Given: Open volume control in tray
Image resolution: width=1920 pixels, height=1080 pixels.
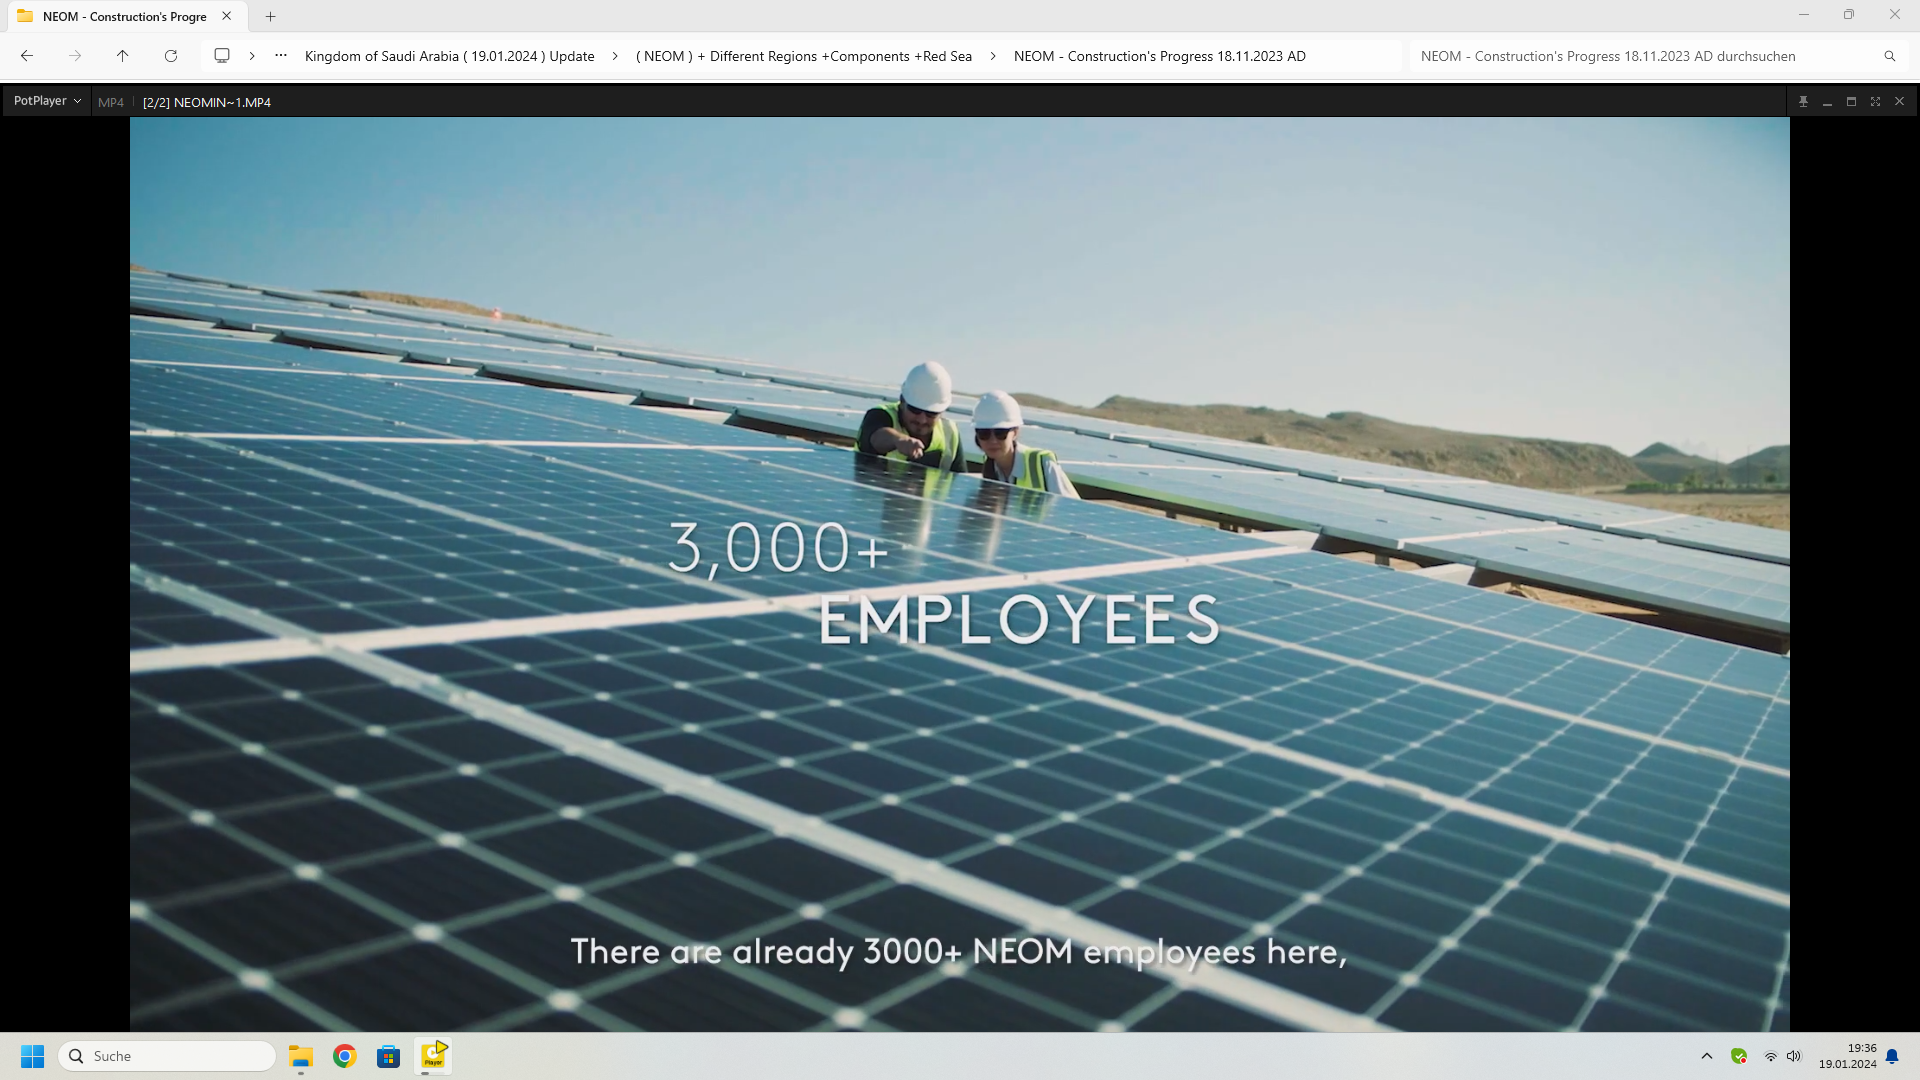Looking at the screenshot, I should point(1794,1056).
